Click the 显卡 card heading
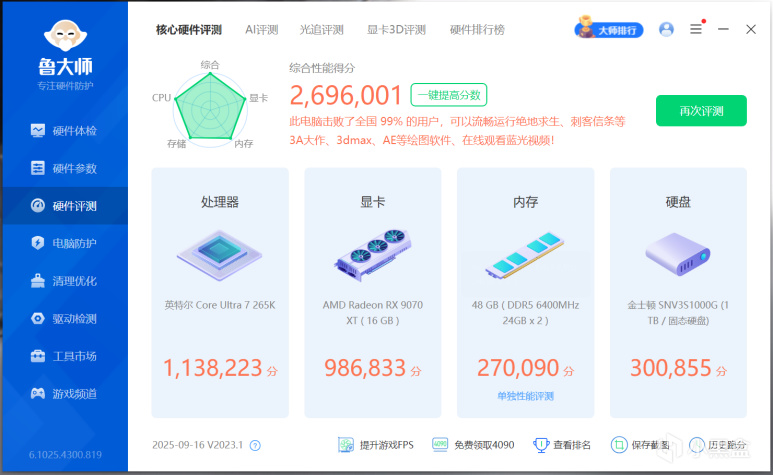 click(373, 202)
